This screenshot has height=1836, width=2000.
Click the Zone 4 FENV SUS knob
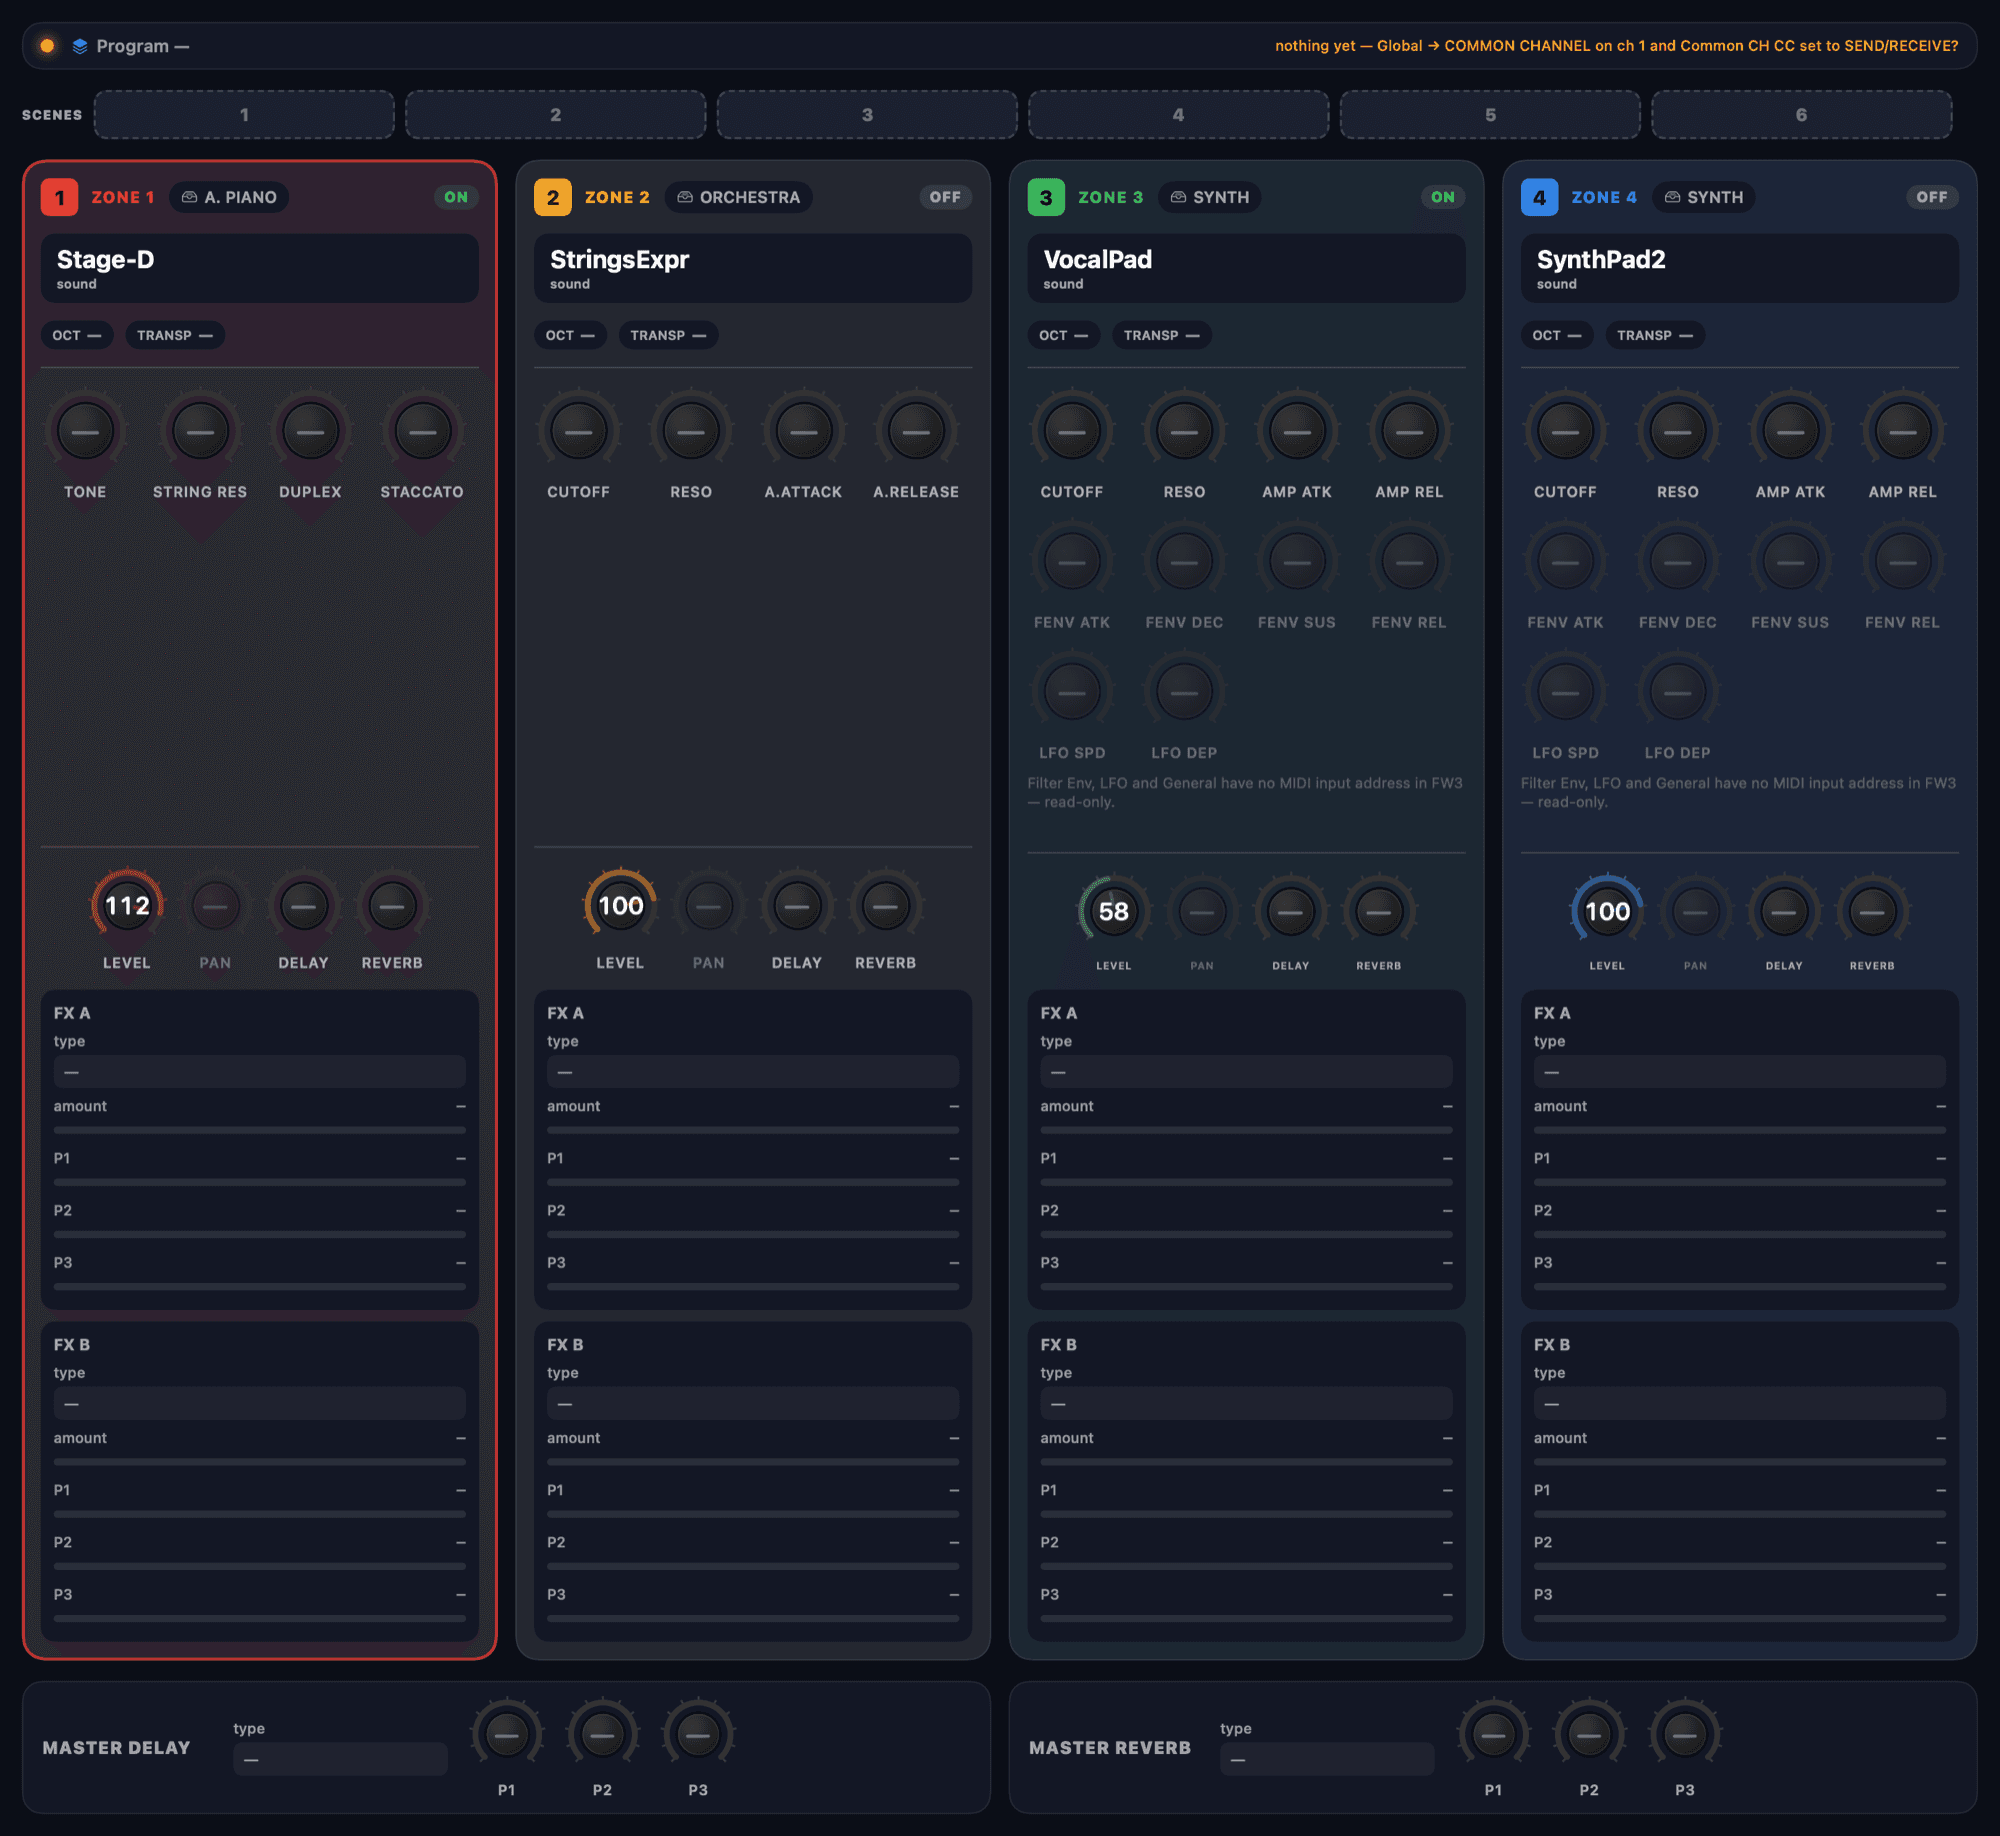[1790, 562]
